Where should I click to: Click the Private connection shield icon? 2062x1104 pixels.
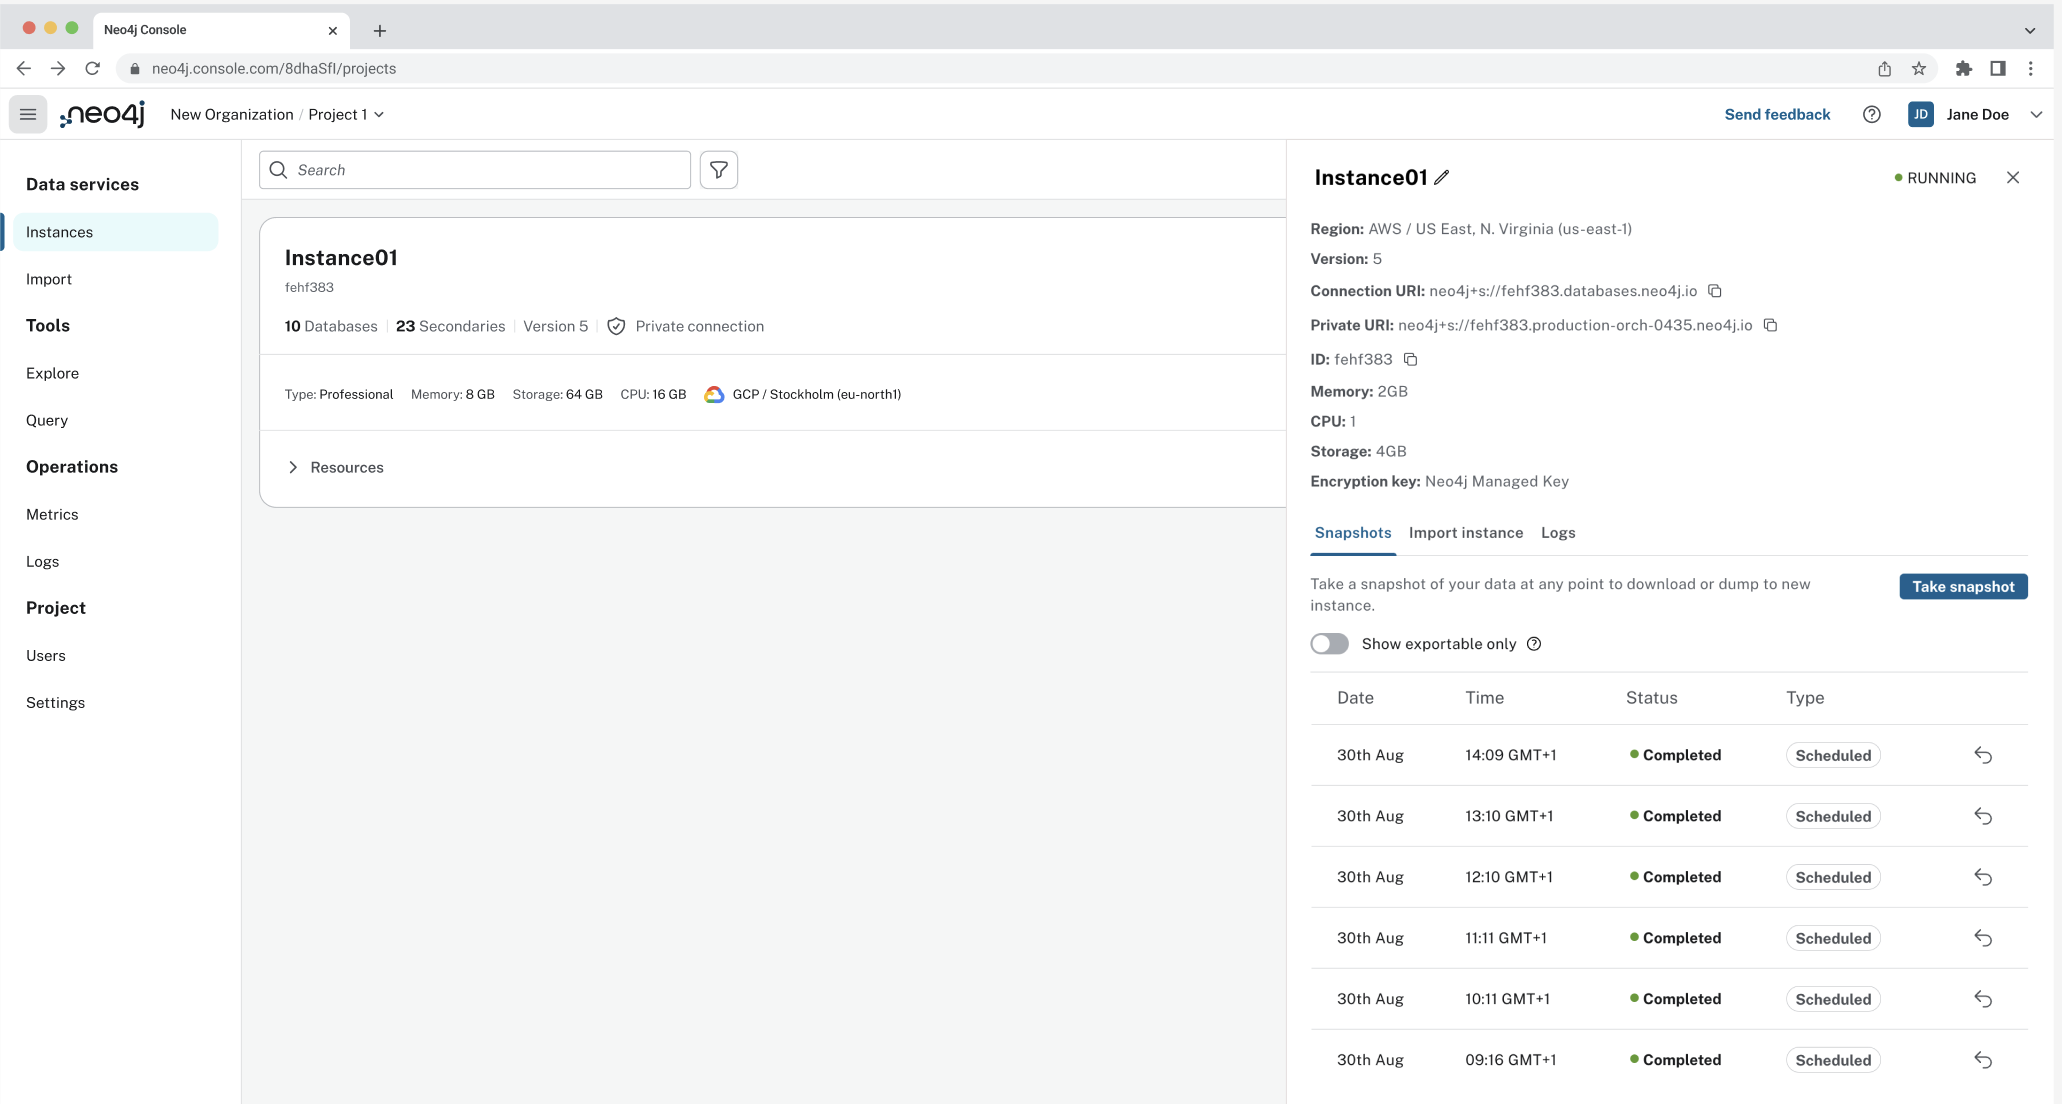pos(616,326)
